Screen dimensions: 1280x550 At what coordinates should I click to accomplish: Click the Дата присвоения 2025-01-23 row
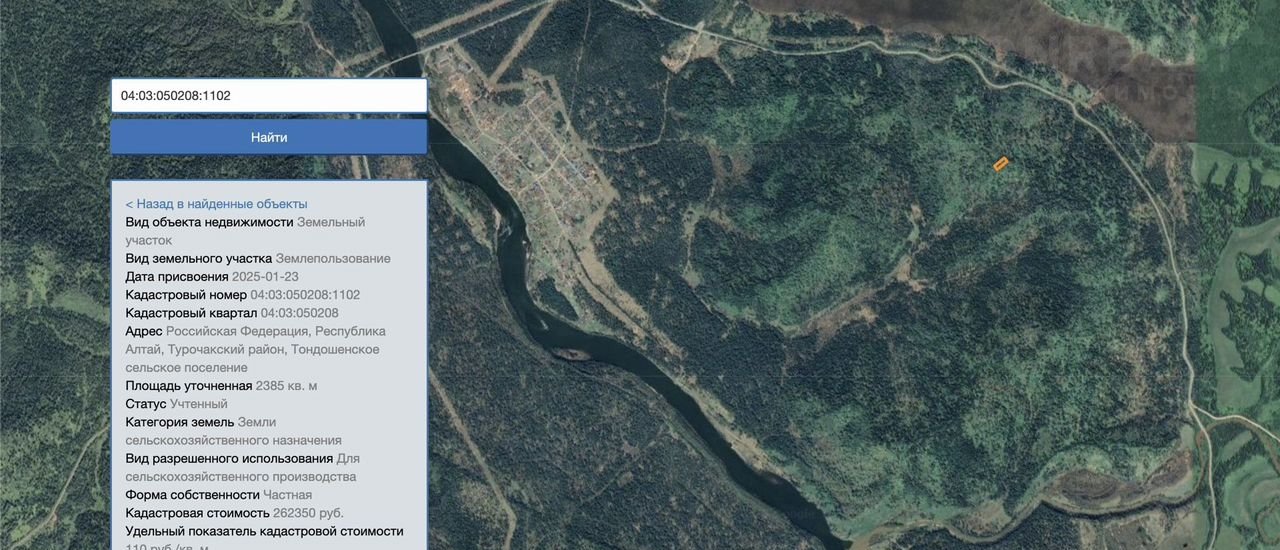point(212,277)
